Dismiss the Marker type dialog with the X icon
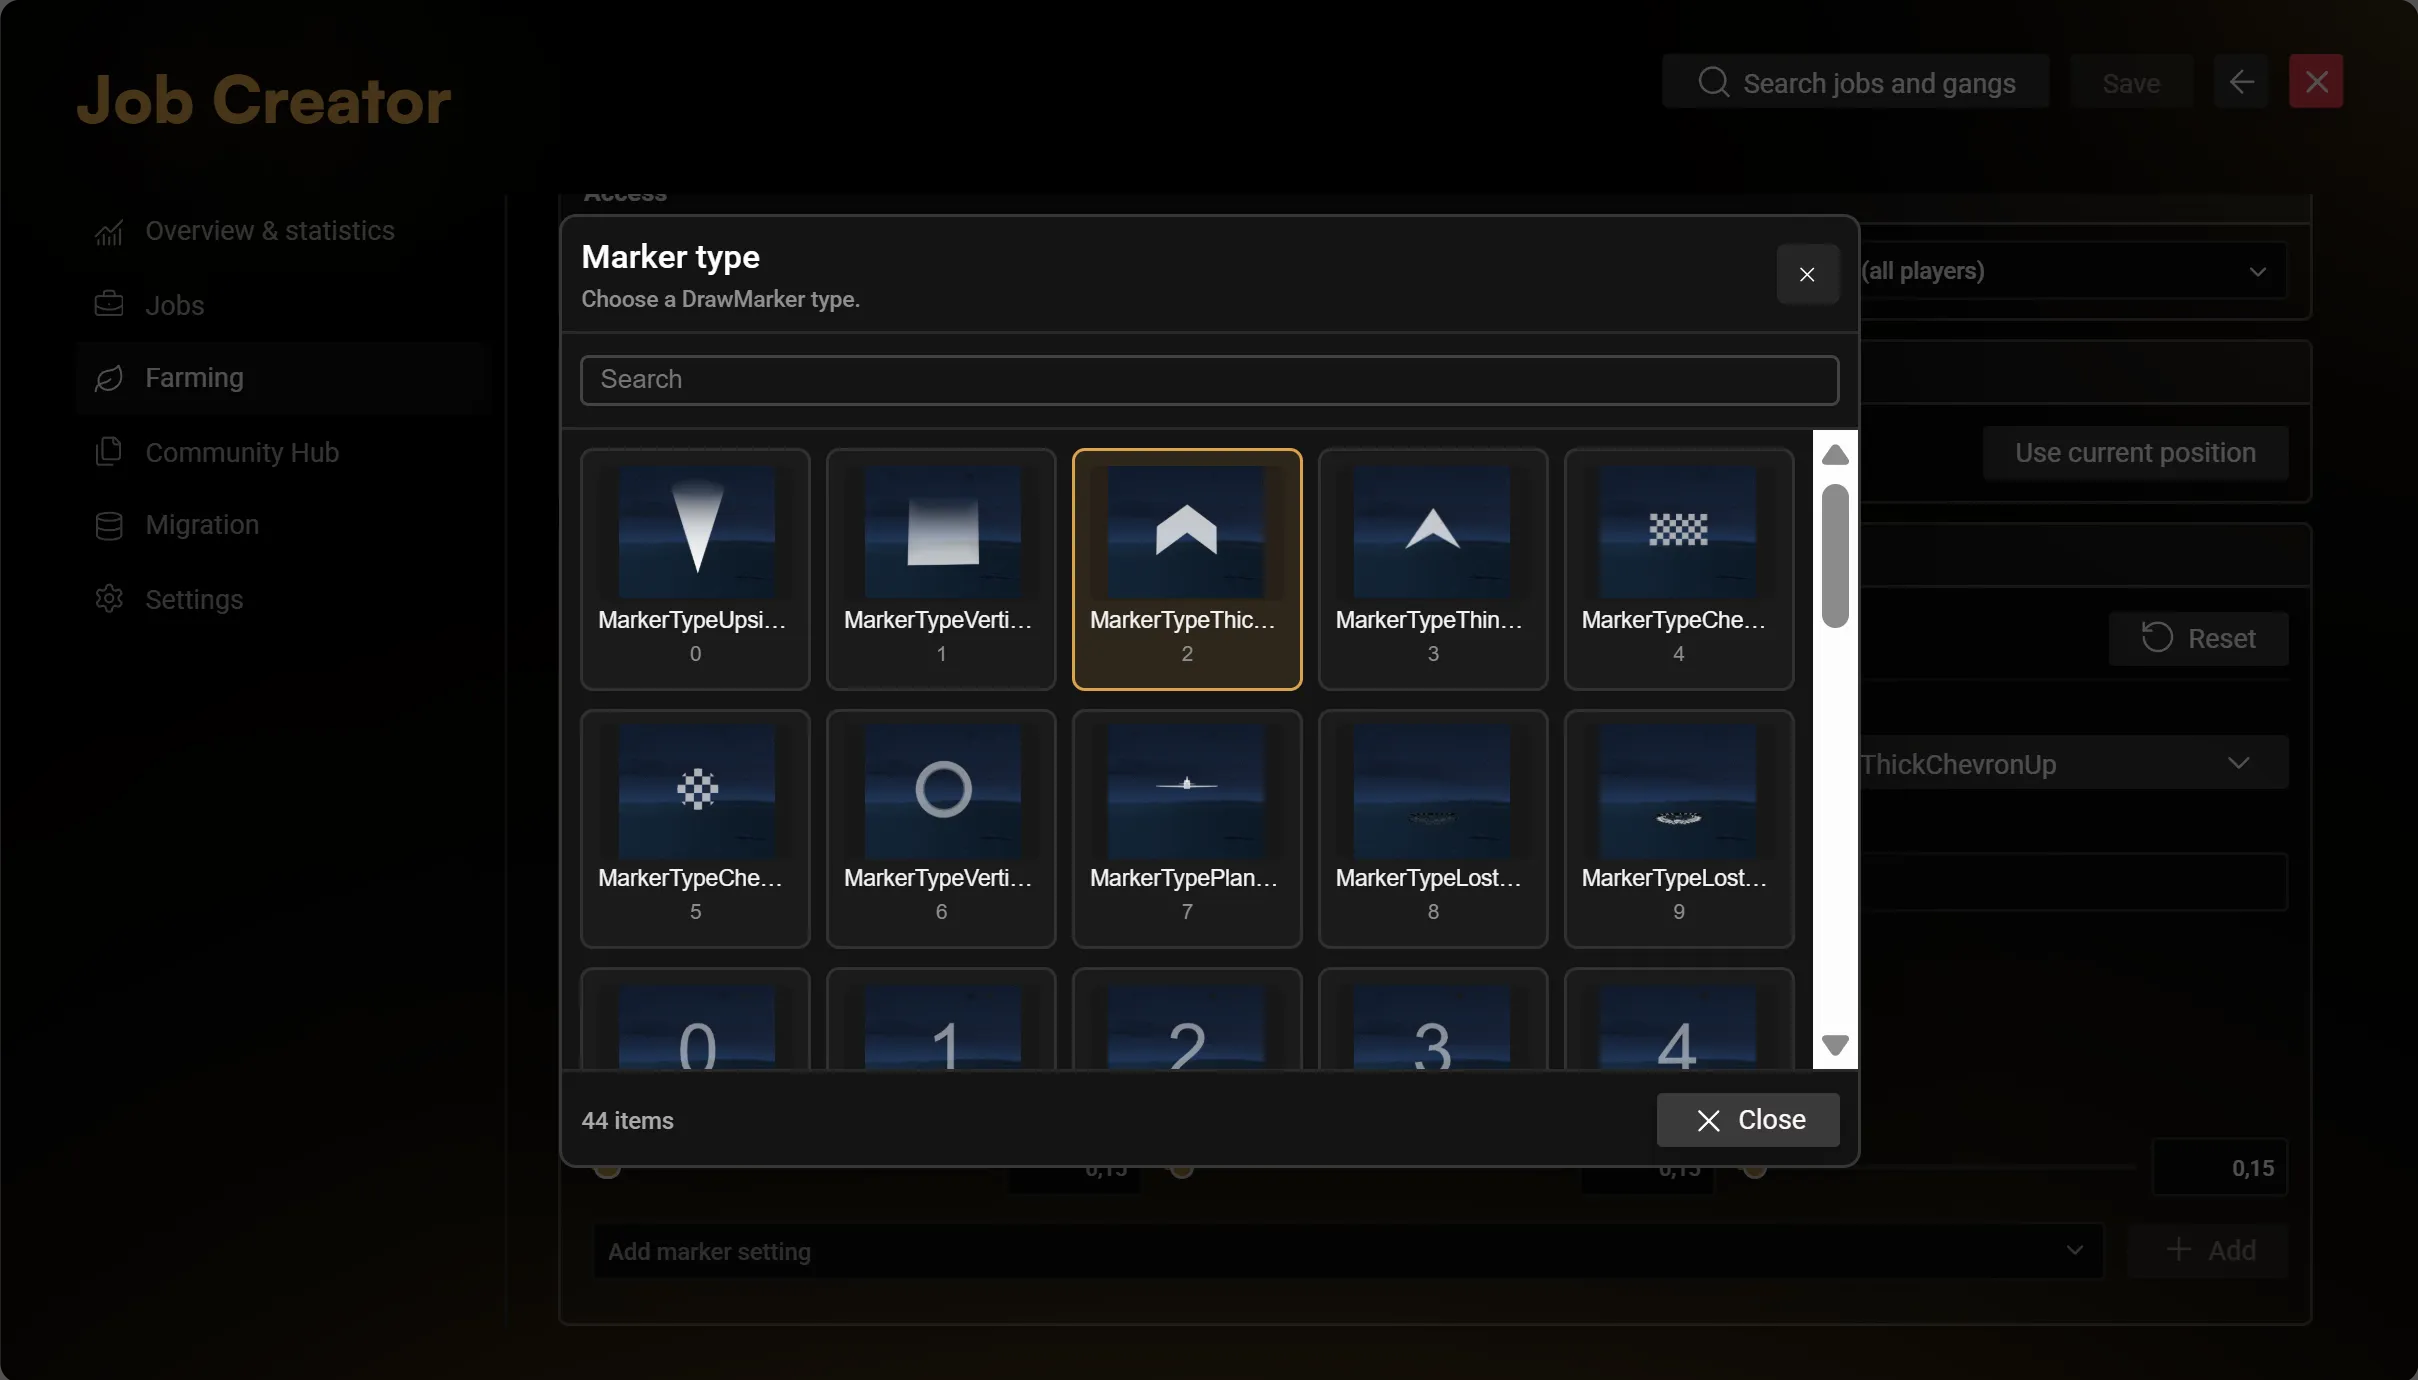Image resolution: width=2418 pixels, height=1380 pixels. (1807, 274)
